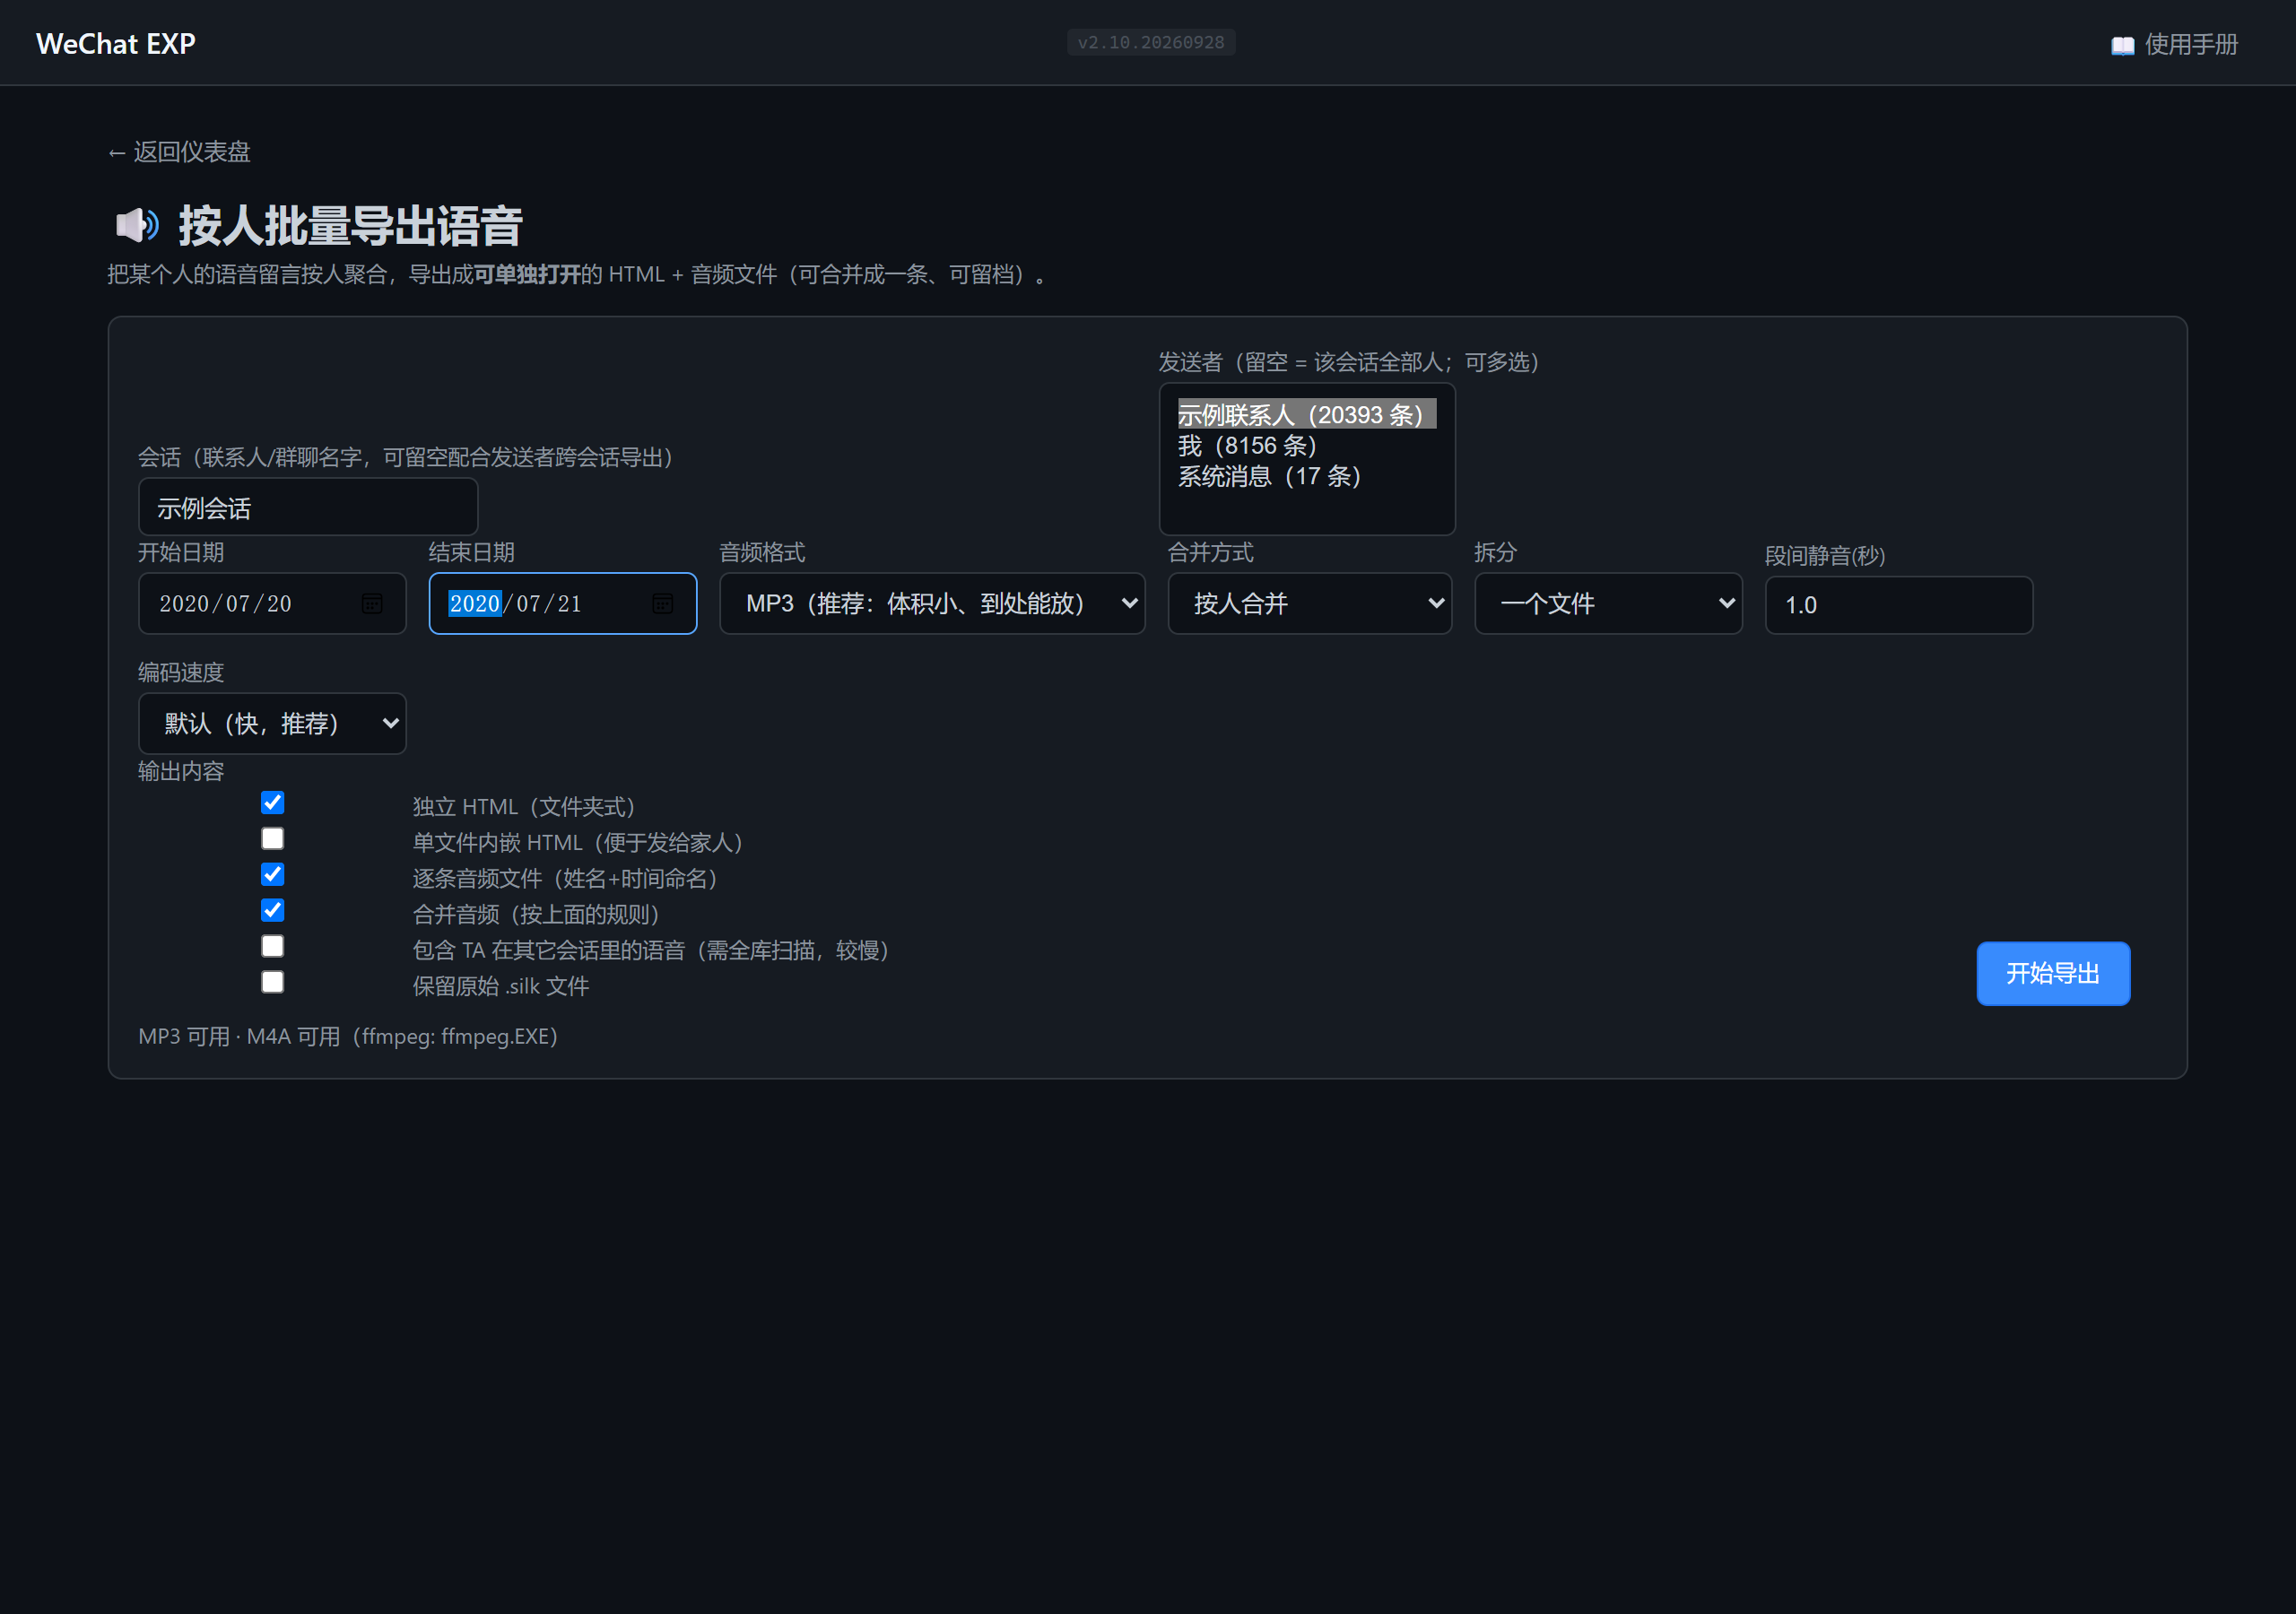2296x1614 pixels.
Task: Open the end date calendar picker icon
Action: click(x=662, y=603)
